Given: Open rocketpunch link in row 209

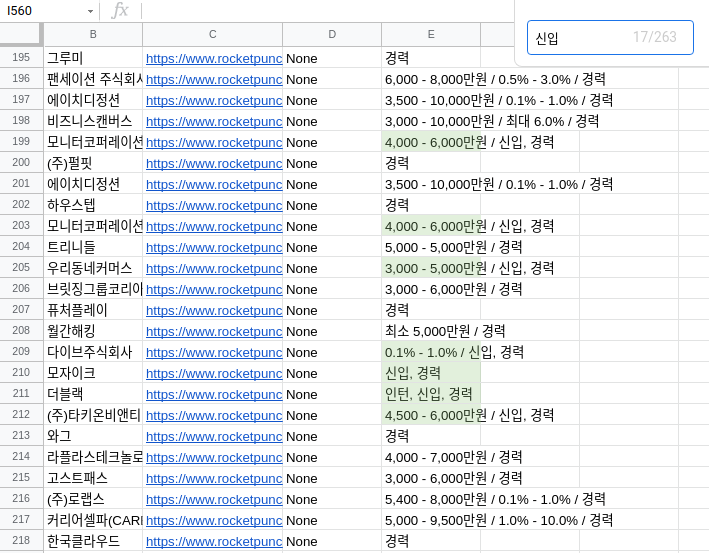Looking at the screenshot, I should pos(214,353).
